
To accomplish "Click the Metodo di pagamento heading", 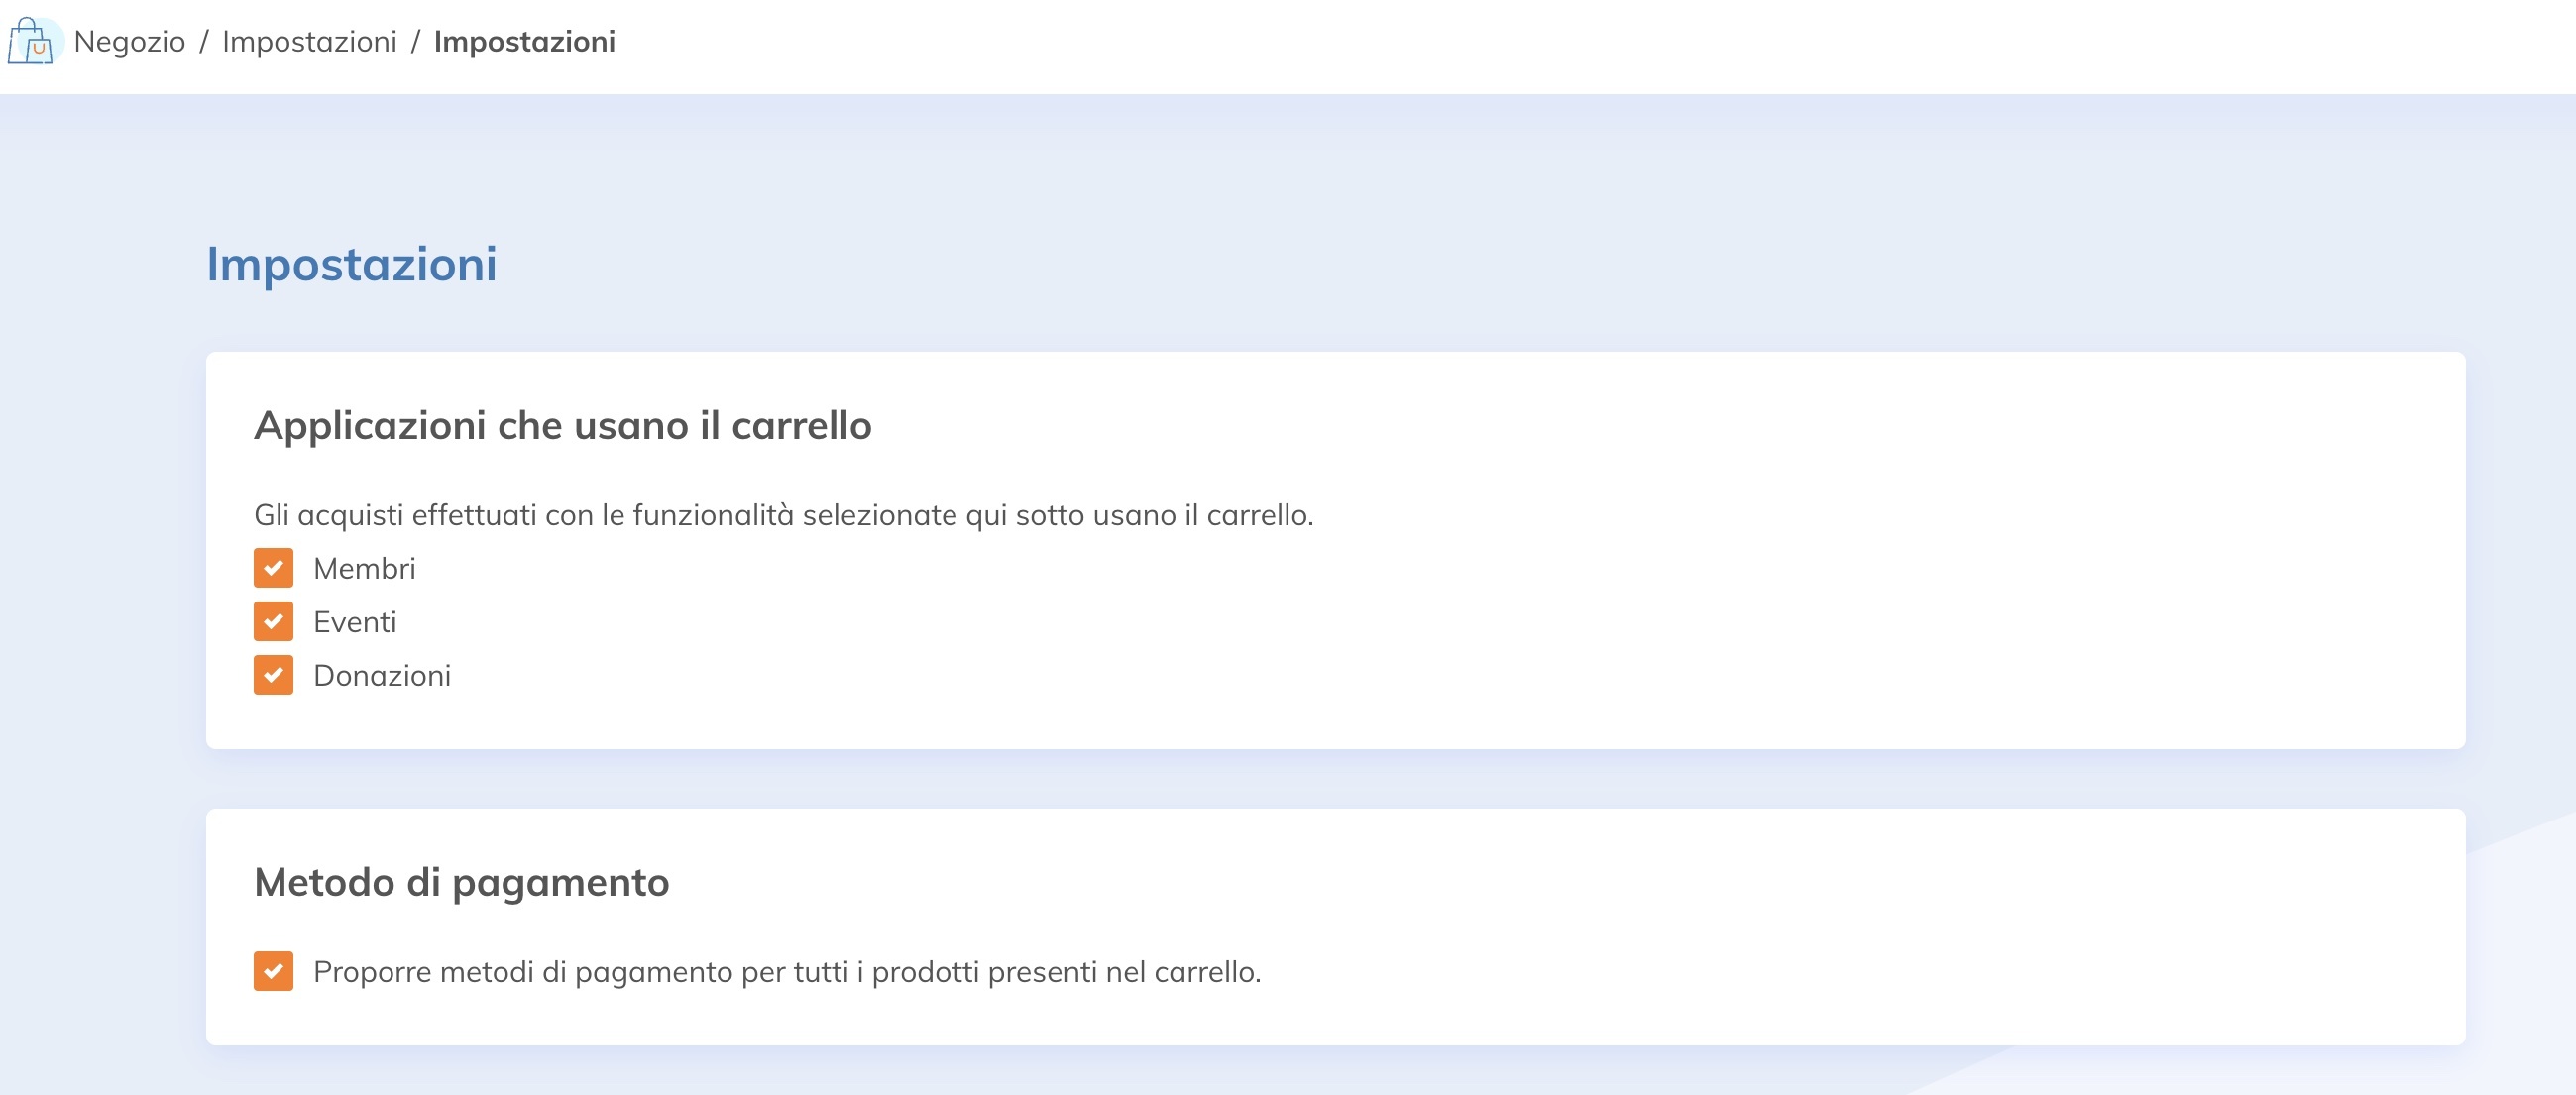I will coord(463,881).
